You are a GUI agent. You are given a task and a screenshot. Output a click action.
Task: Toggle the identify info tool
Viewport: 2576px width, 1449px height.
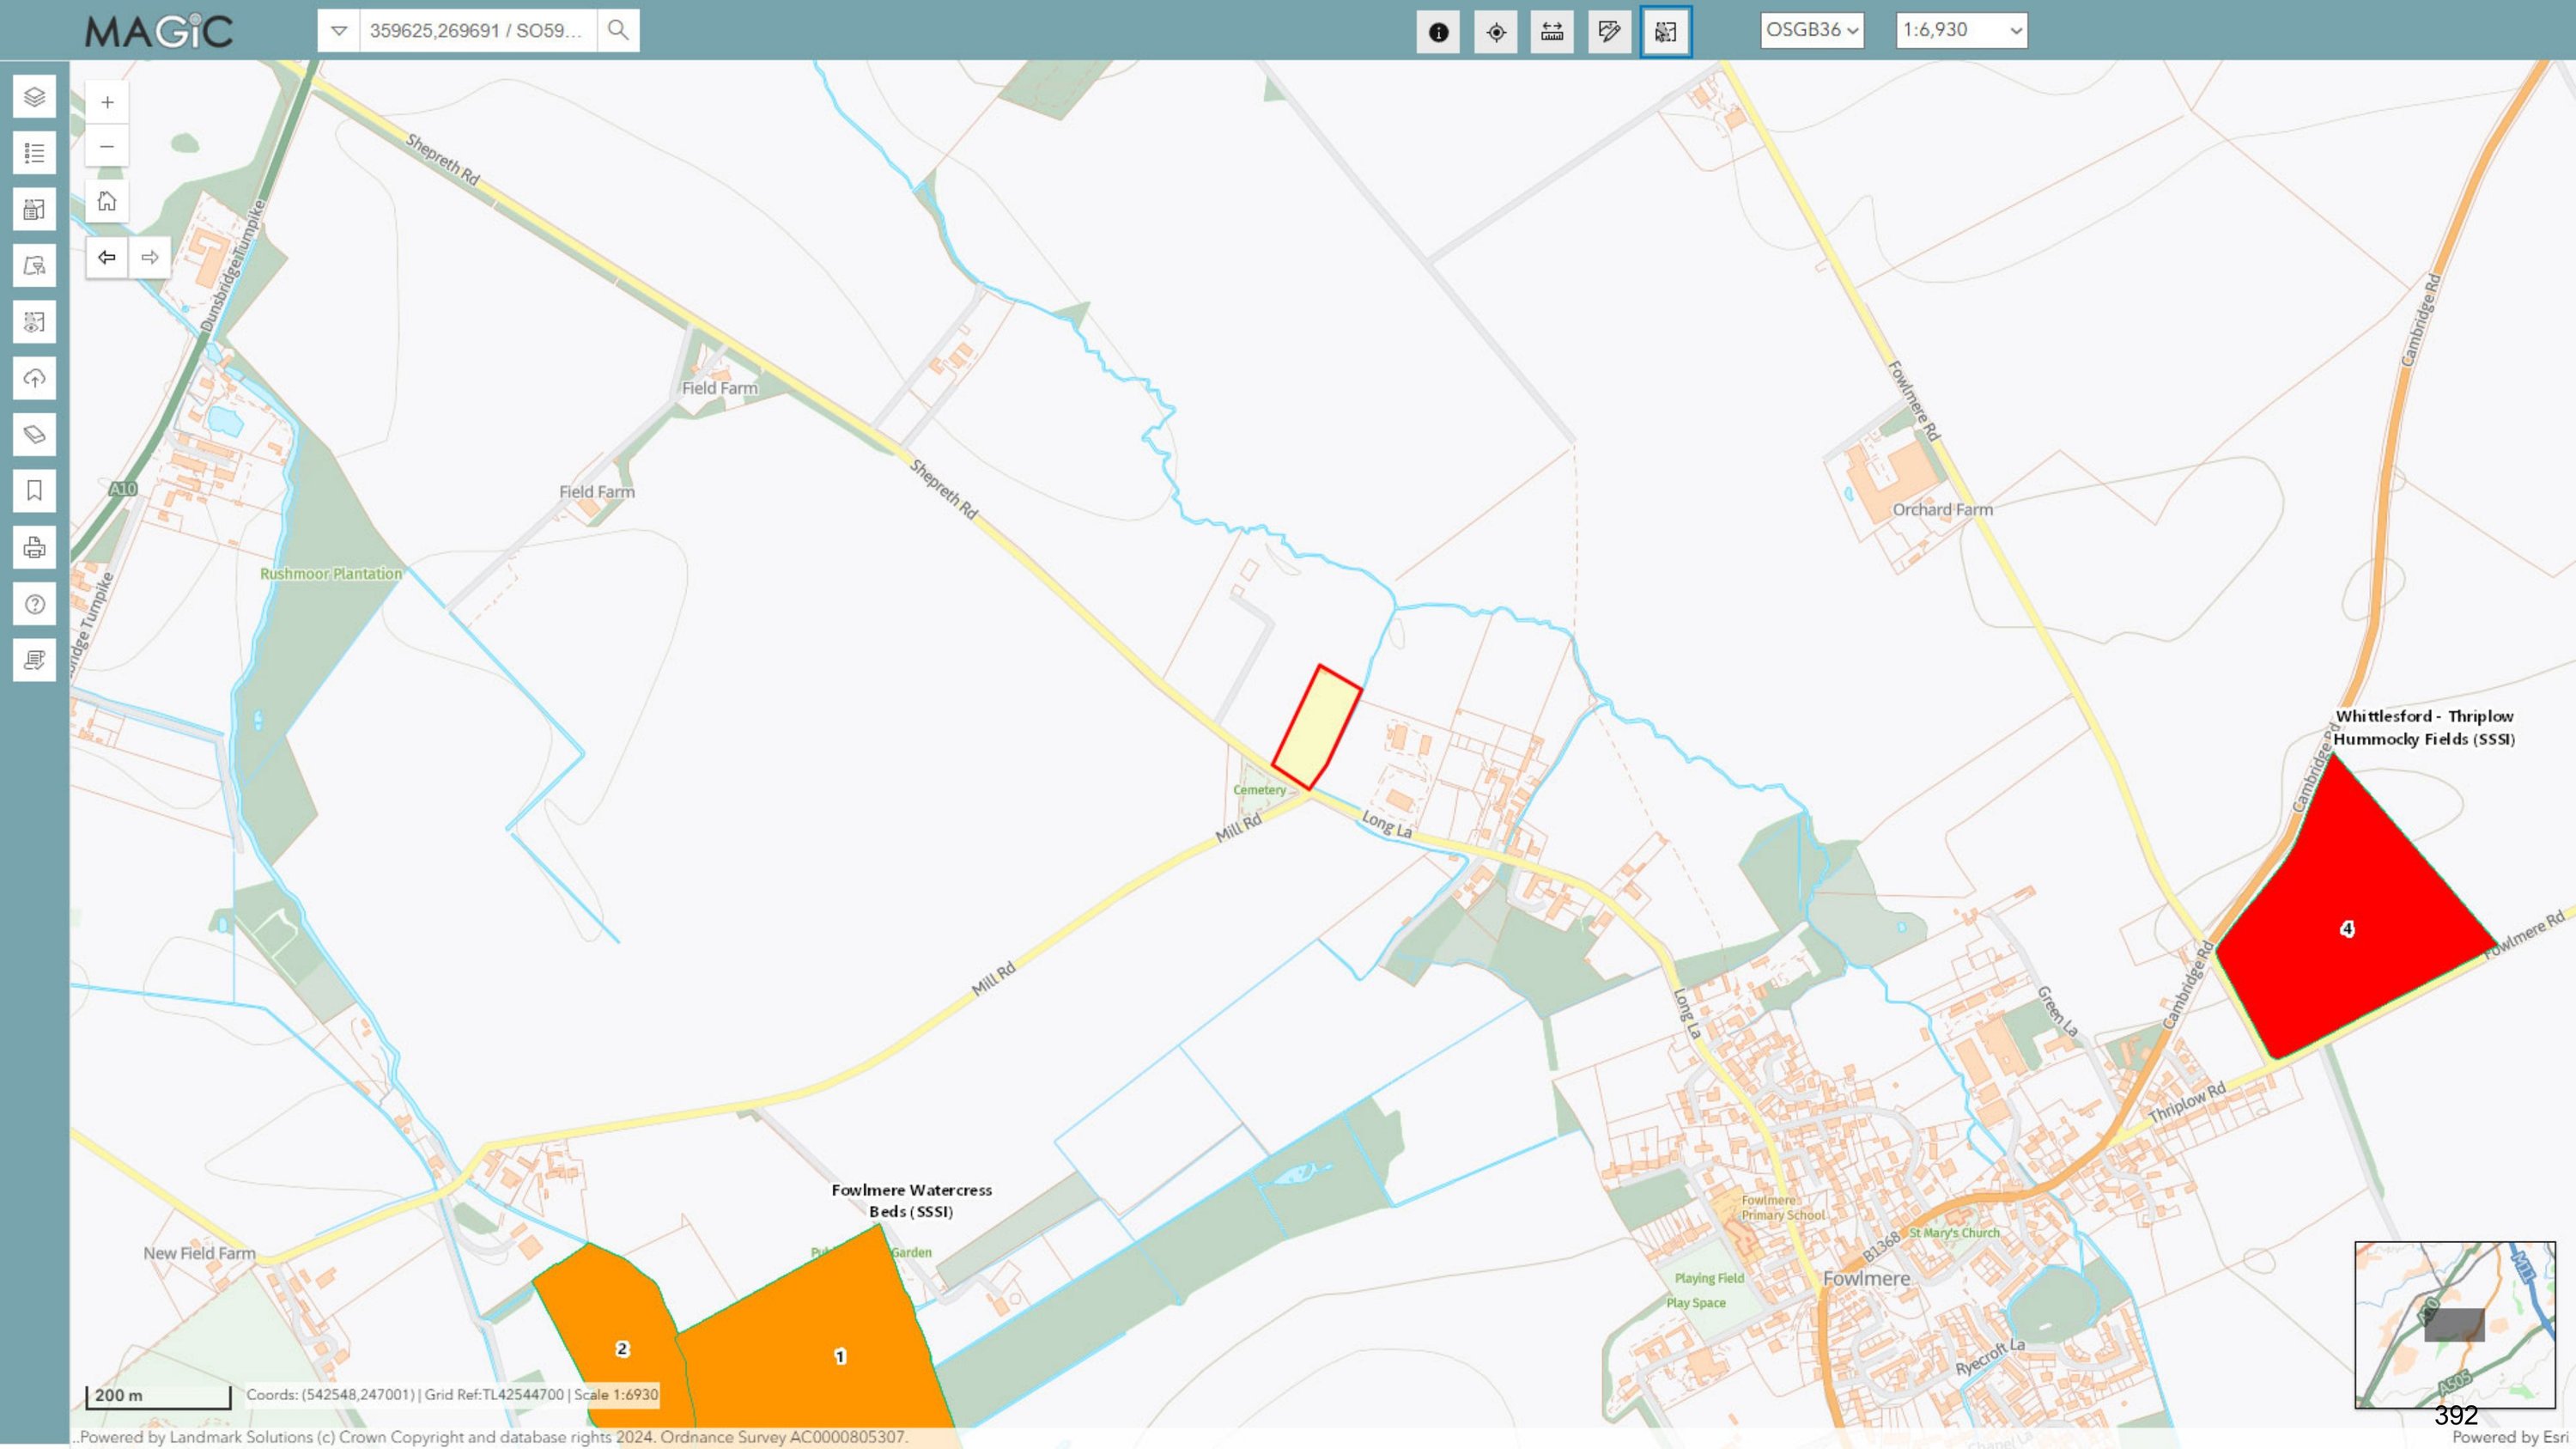coord(1438,32)
